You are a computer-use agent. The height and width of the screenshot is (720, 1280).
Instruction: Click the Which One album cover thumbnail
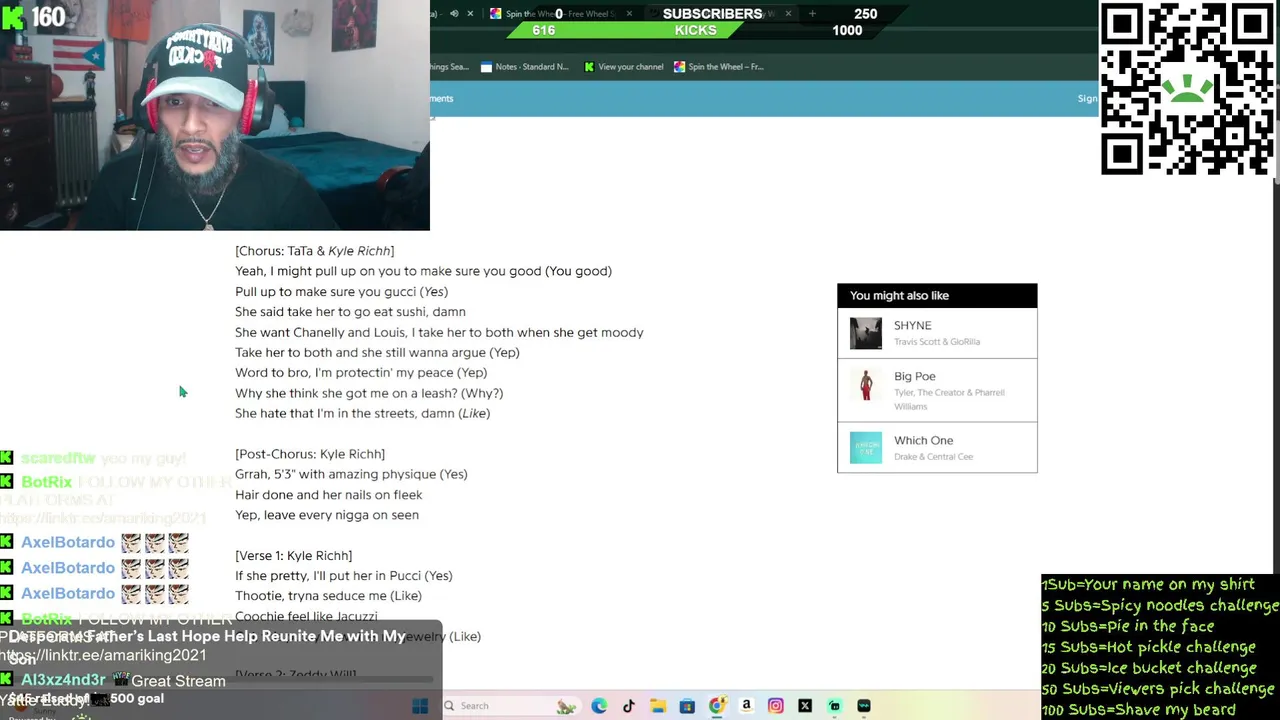click(x=866, y=447)
